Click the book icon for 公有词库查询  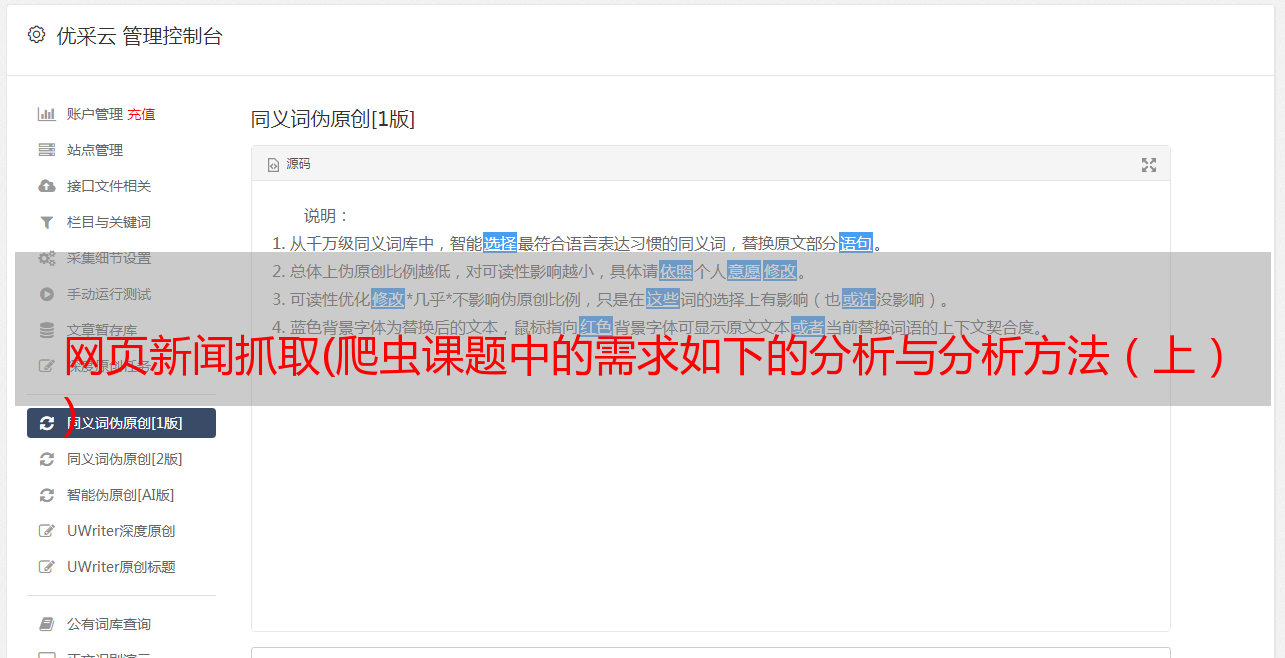[46, 624]
